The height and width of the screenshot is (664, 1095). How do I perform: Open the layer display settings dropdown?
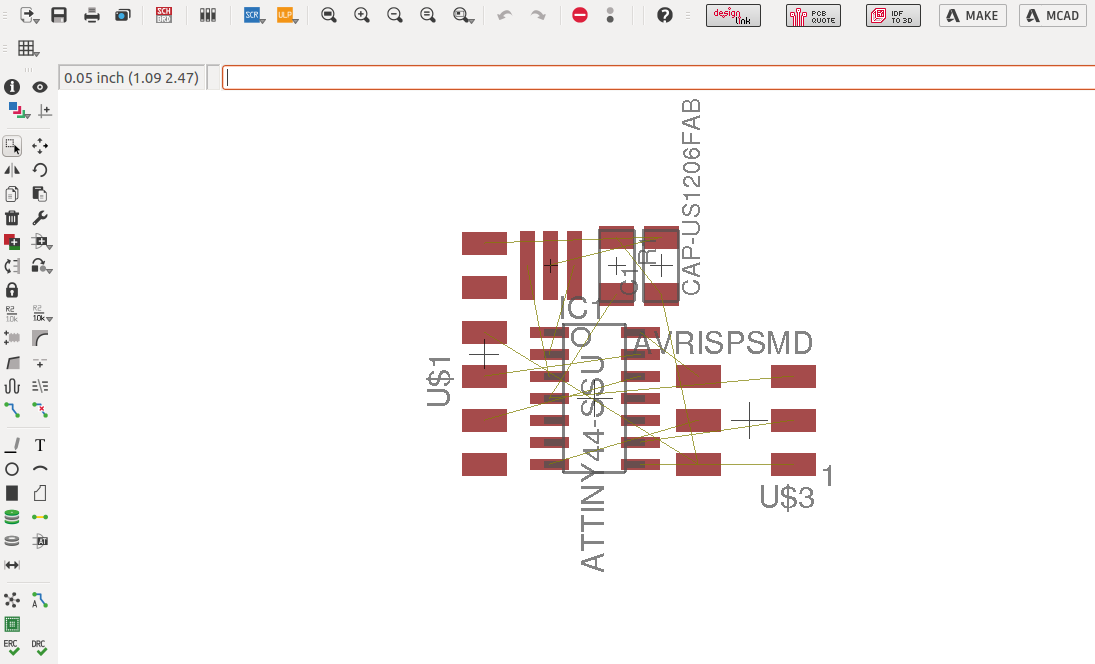pyautogui.click(x=18, y=111)
